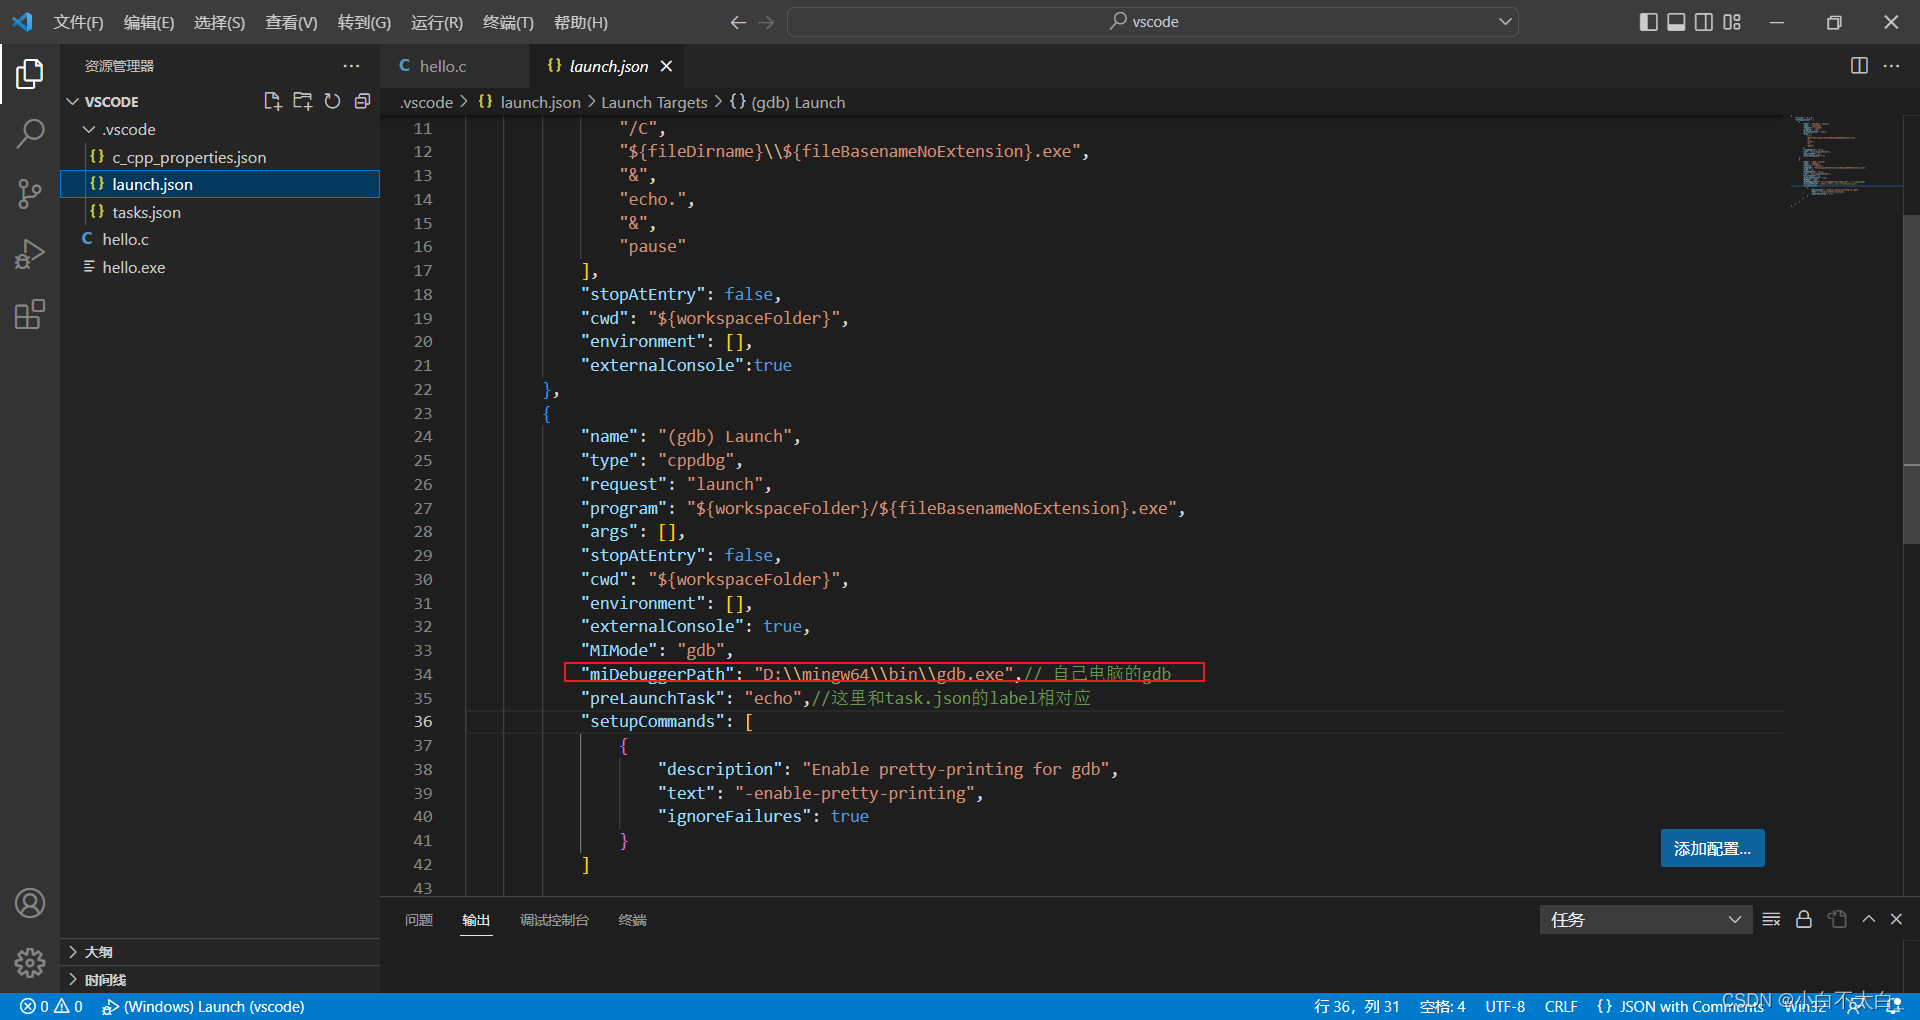
Task: Open the 编辑(E) menu
Action: click(149, 22)
